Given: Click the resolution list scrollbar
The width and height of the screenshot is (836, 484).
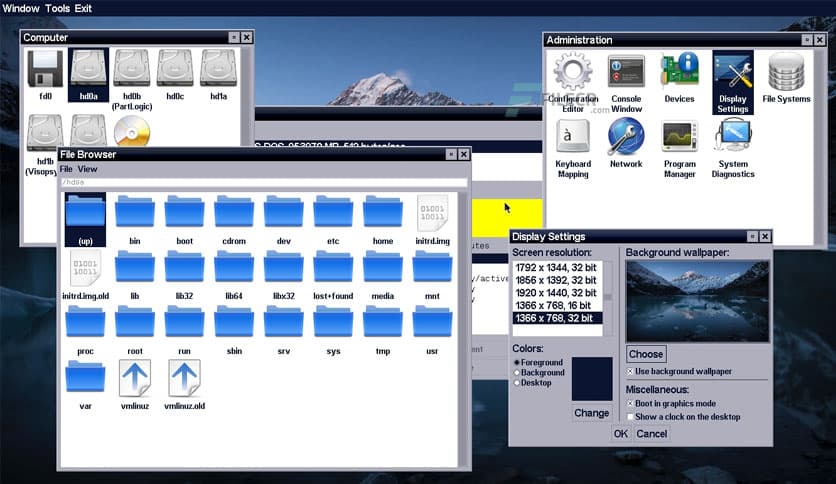Looking at the screenshot, I should [x=608, y=298].
